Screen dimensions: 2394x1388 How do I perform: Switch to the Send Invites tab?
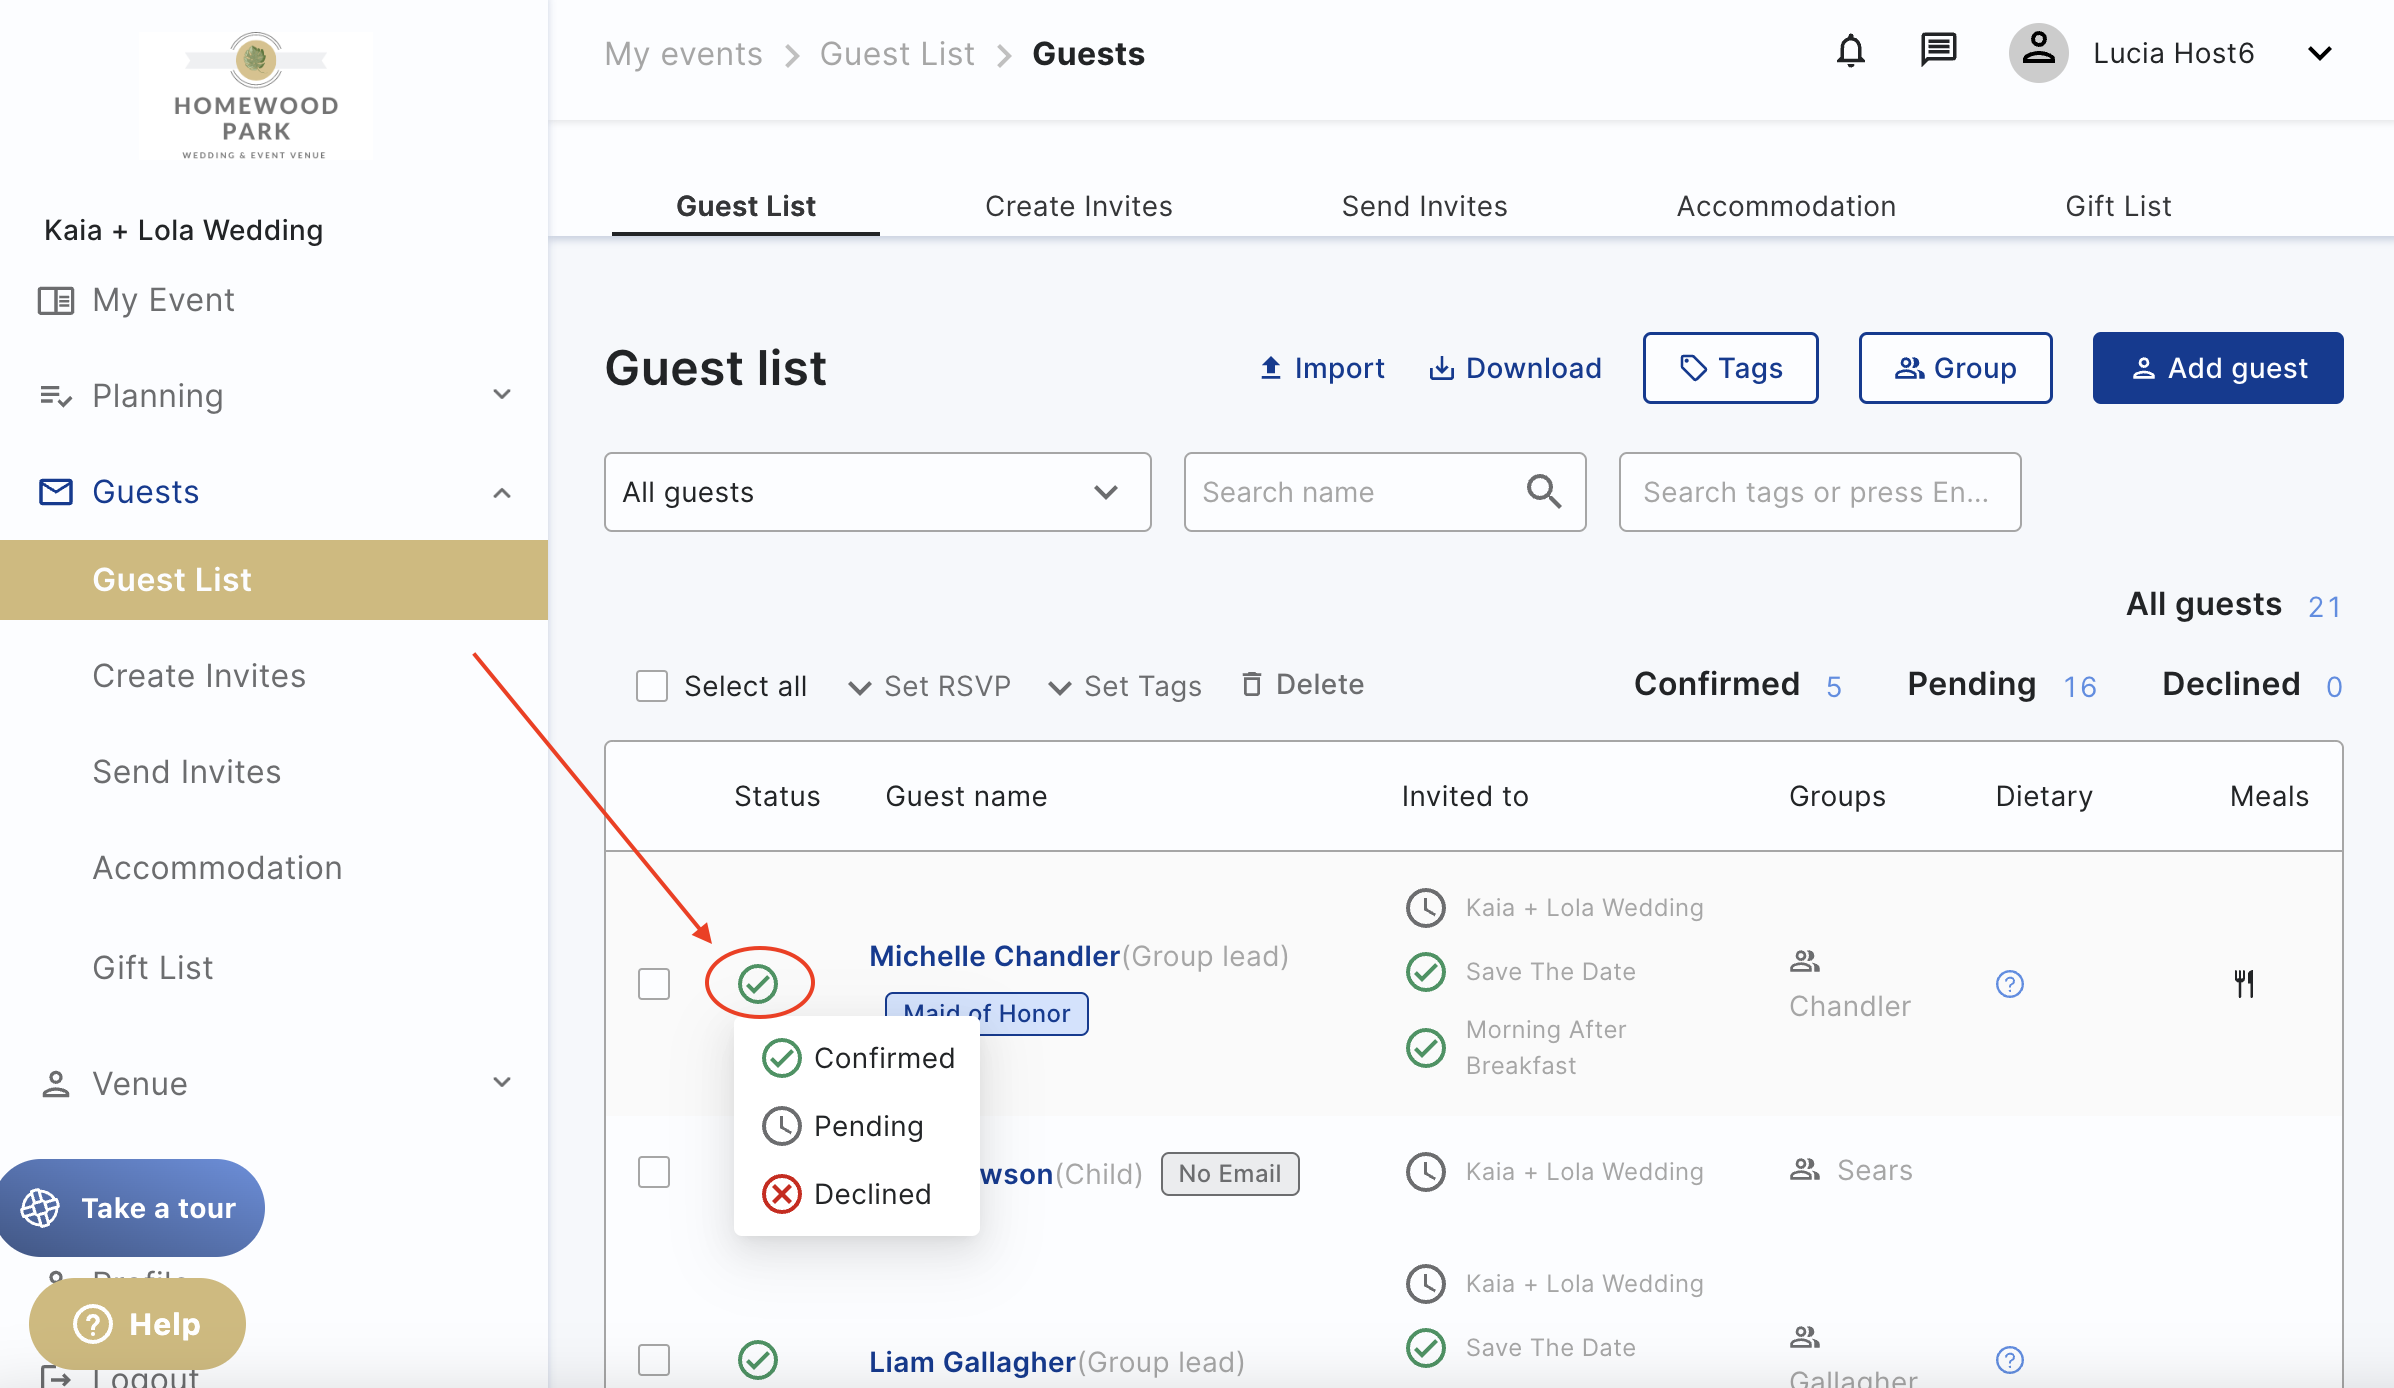(1424, 206)
